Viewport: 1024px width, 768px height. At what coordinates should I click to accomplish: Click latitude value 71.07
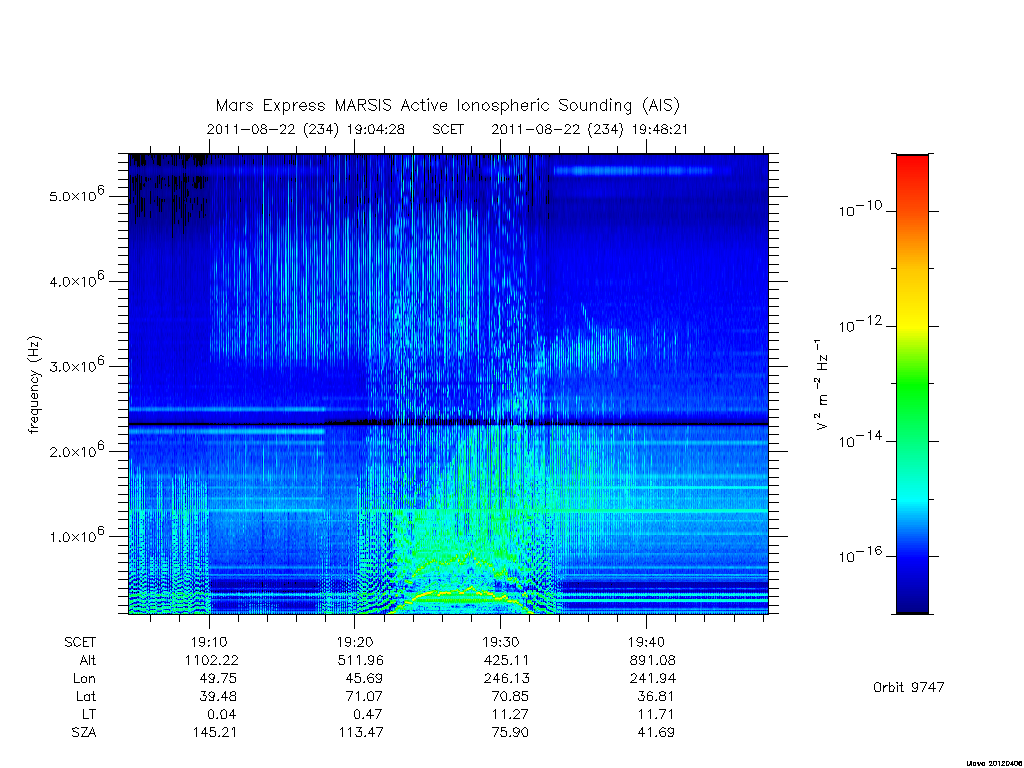click(364, 696)
